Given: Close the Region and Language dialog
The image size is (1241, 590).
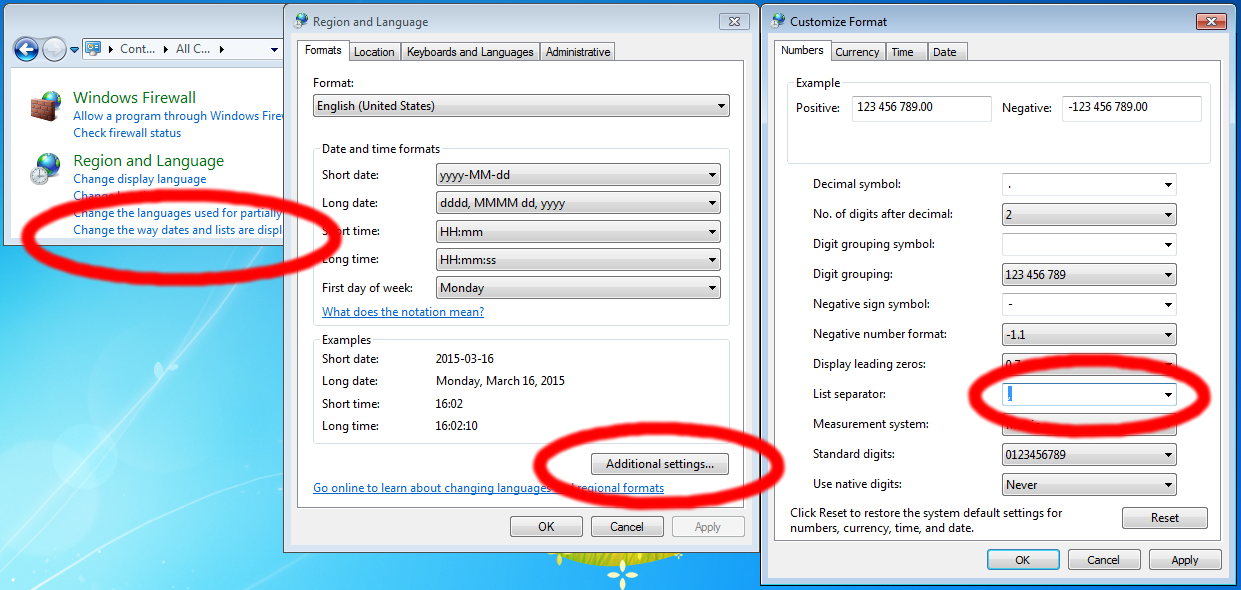Looking at the screenshot, I should click(733, 21).
